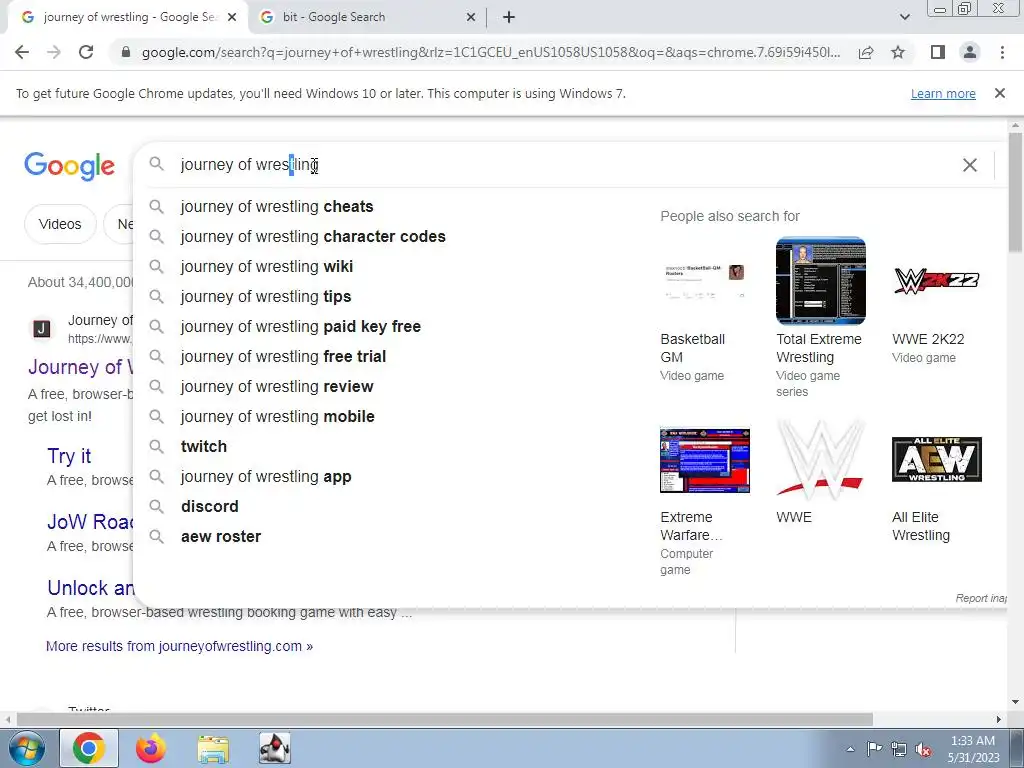The image size is (1024, 768).
Task: Open the Chrome side panel
Action: coord(938,52)
